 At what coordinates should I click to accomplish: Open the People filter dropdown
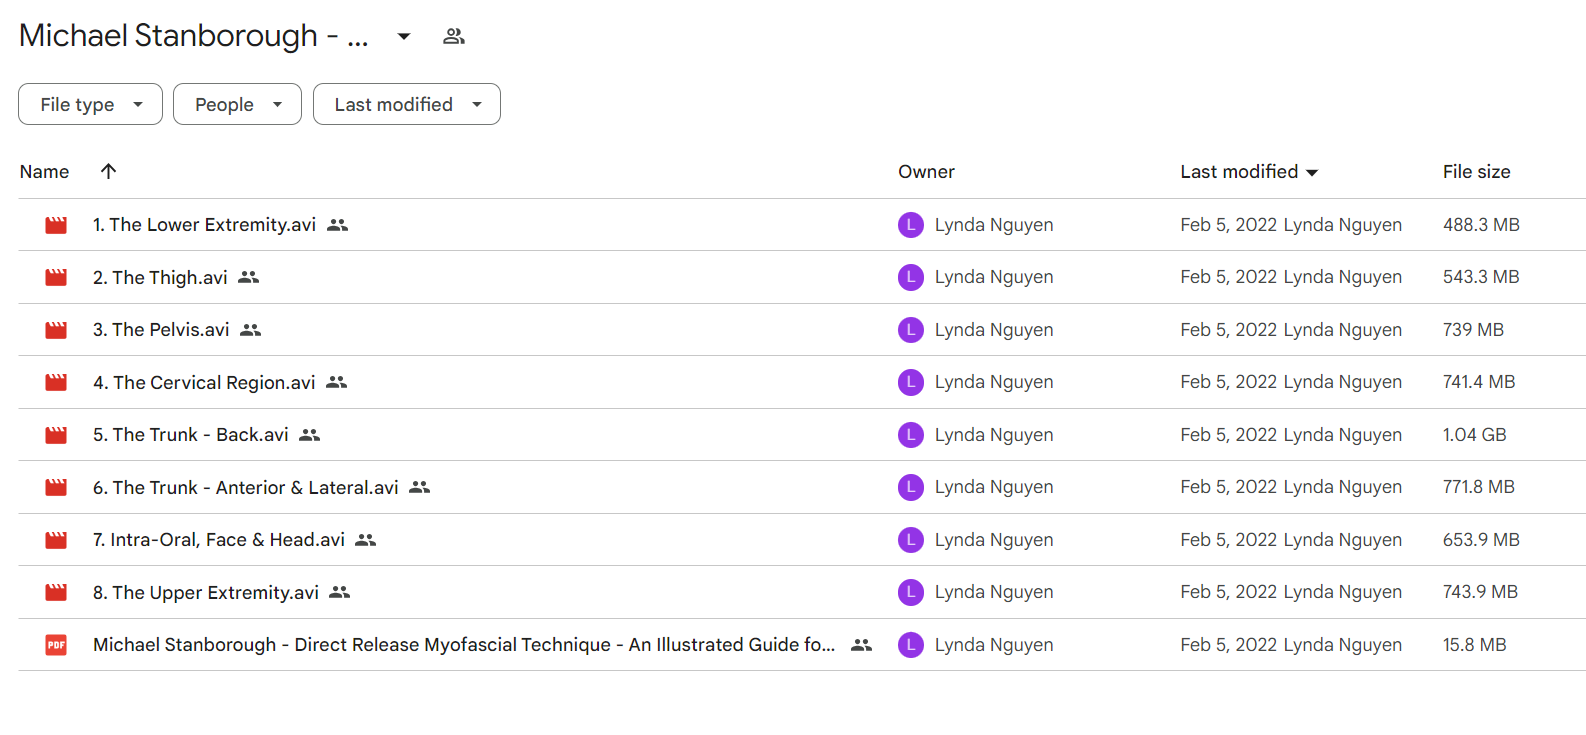click(x=237, y=104)
